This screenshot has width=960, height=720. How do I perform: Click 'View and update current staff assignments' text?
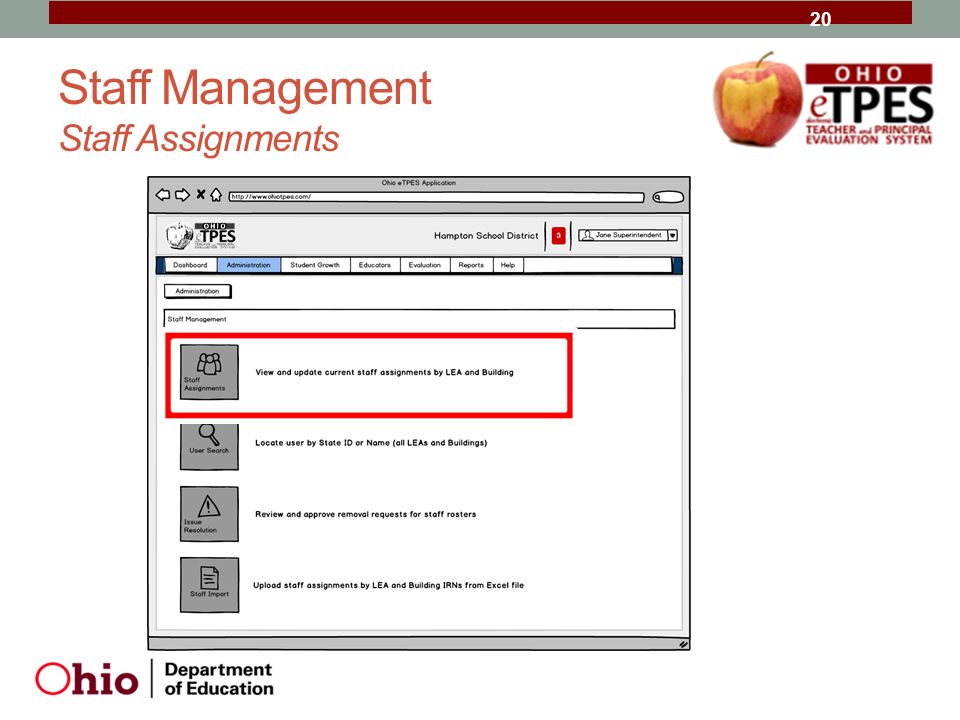(384, 372)
